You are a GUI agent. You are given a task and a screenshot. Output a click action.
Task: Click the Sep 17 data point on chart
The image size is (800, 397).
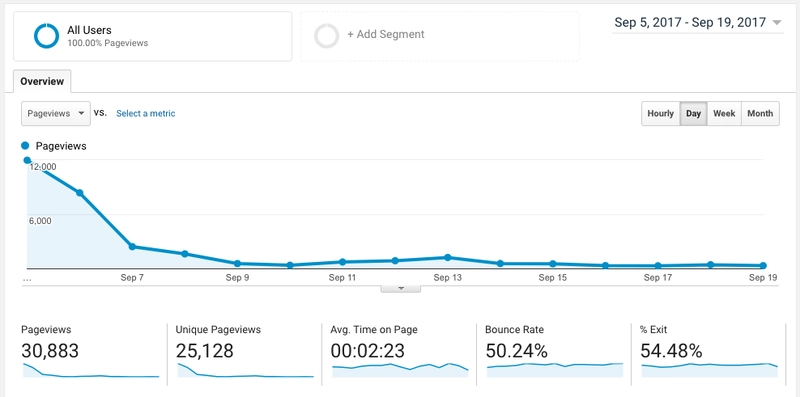[x=658, y=266]
